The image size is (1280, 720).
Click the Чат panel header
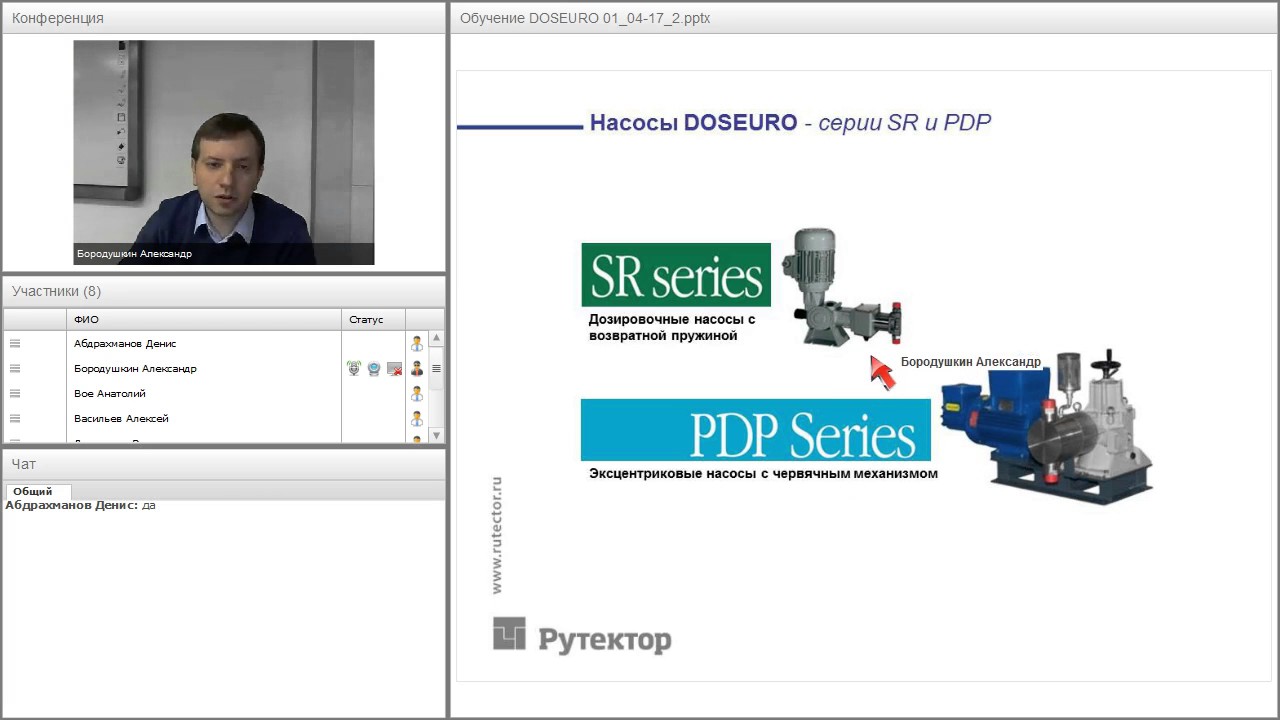(x=224, y=464)
